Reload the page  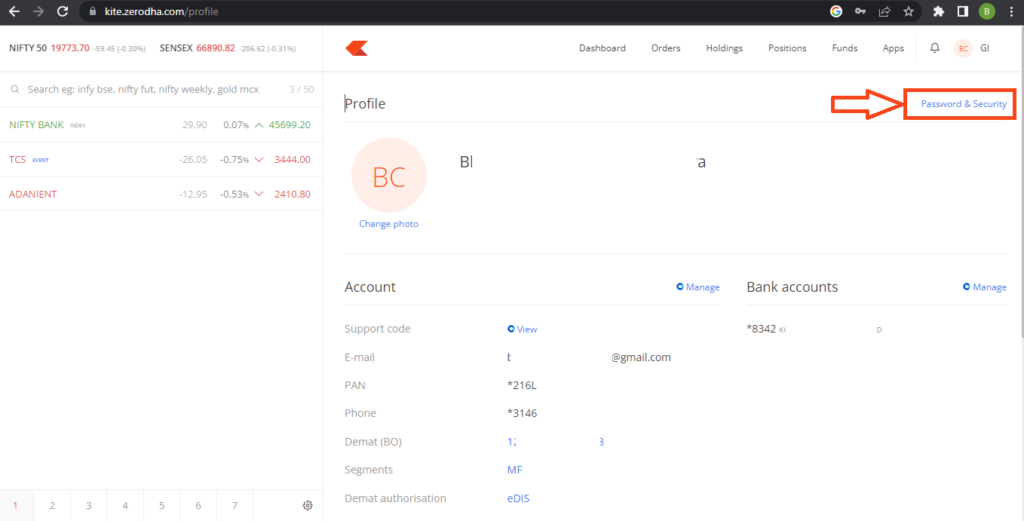point(63,11)
